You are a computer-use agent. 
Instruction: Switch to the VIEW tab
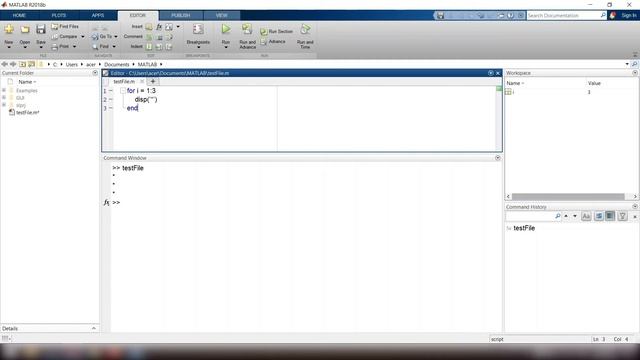tap(222, 16)
